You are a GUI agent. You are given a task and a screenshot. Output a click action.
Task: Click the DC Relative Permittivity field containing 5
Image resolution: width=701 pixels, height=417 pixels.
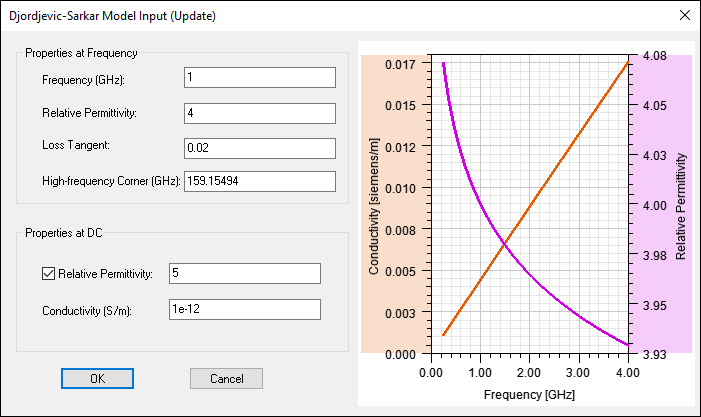tap(245, 273)
